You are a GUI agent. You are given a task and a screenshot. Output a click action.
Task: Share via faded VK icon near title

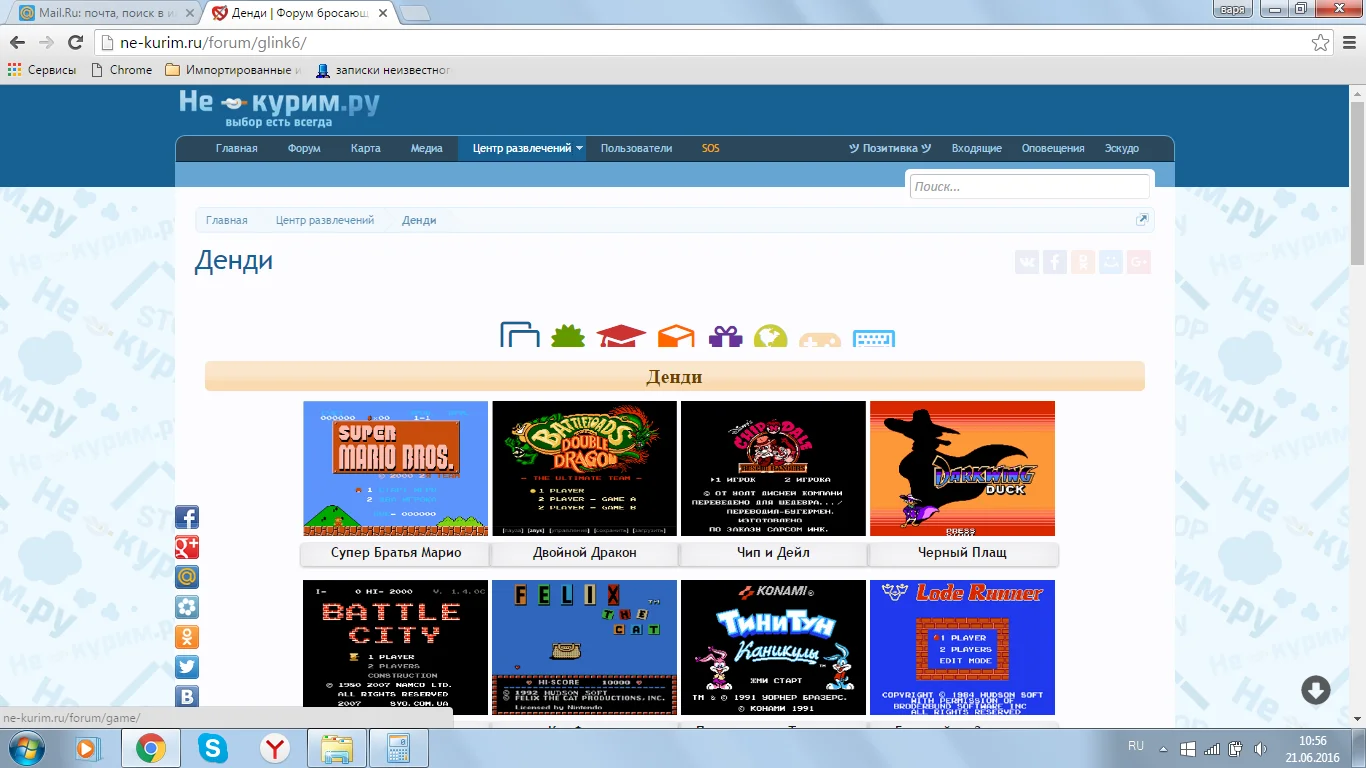point(1027,262)
